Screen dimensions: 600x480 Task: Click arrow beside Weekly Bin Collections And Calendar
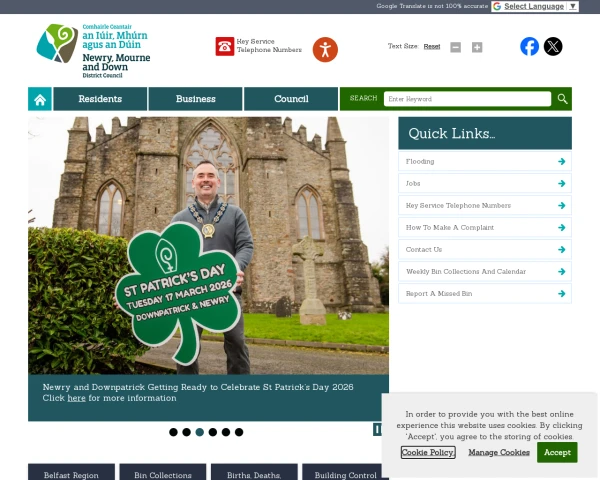coord(561,271)
